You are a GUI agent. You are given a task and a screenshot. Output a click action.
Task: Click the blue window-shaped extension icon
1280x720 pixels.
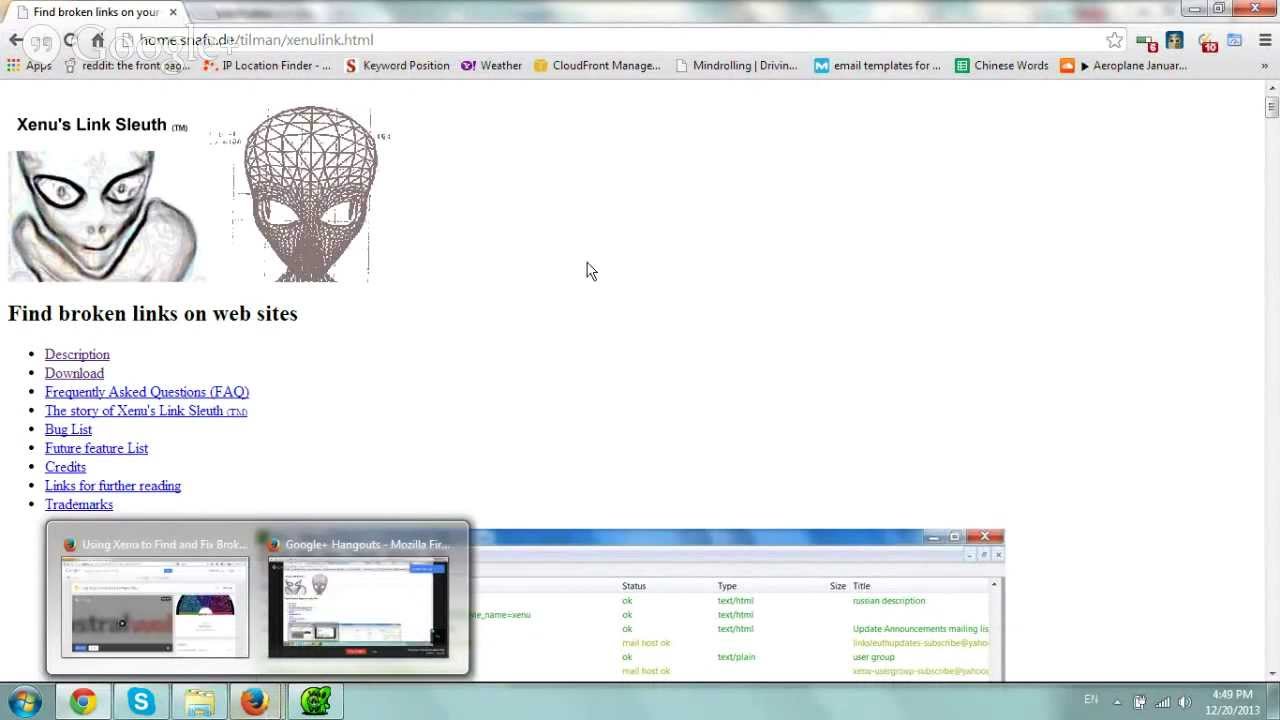pyautogui.click(x=1235, y=40)
